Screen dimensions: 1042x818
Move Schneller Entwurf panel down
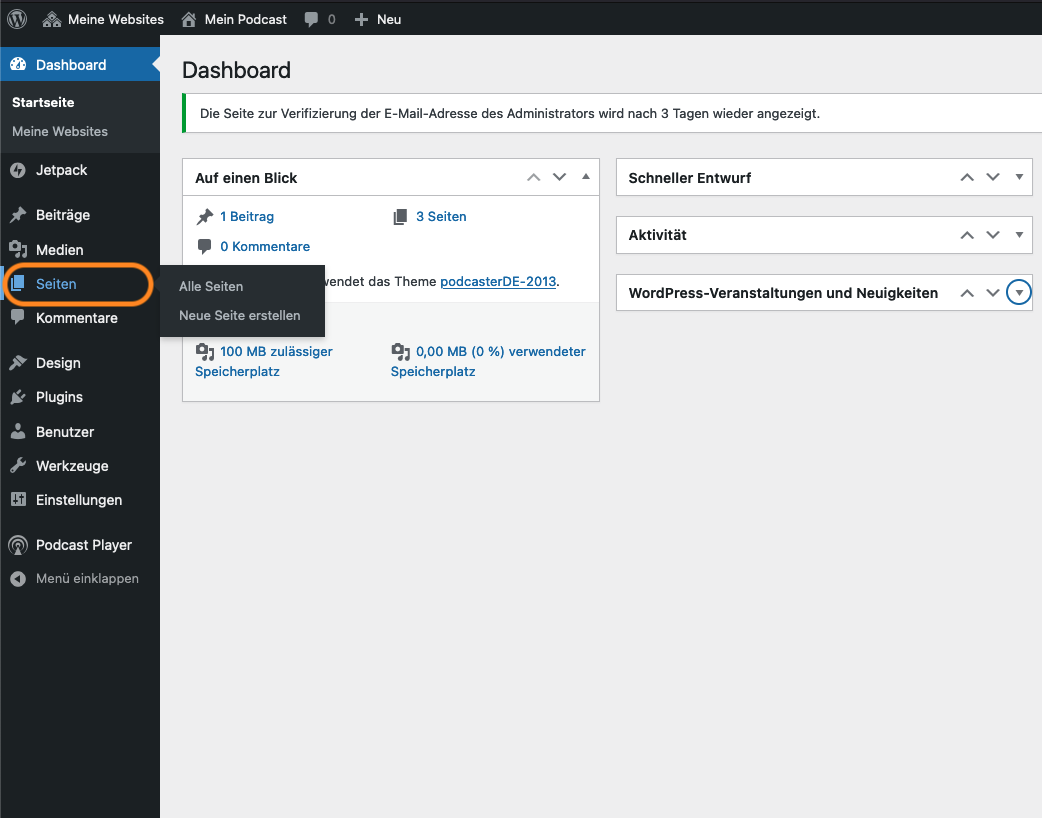(993, 177)
